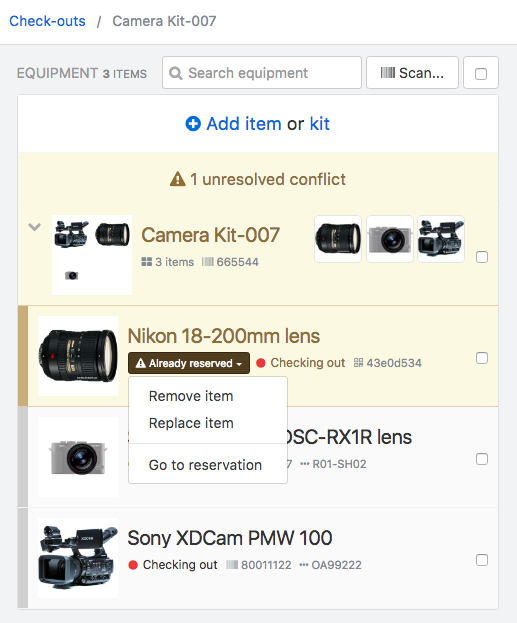Toggle the Already reserved dropdown
The width and height of the screenshot is (517, 623).
[189, 363]
